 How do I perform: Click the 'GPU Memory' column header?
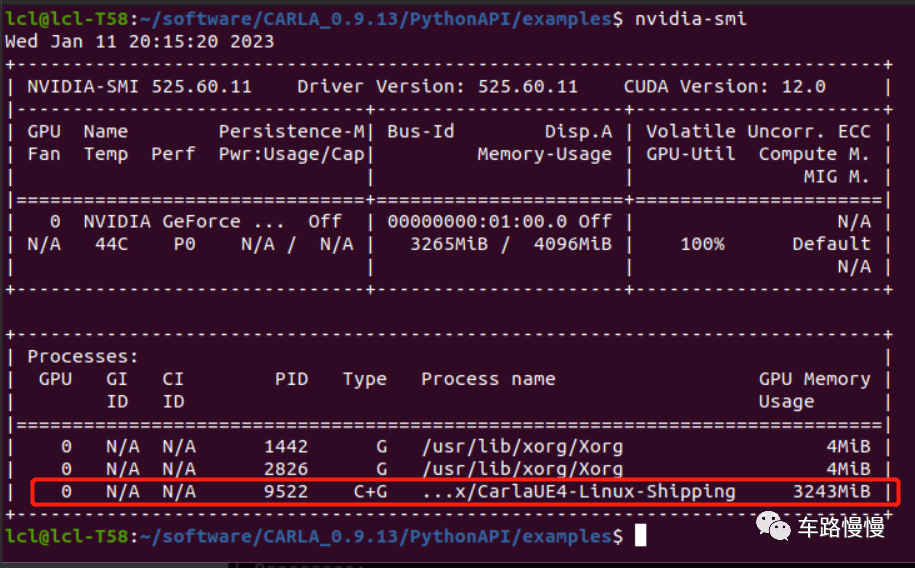click(x=814, y=379)
